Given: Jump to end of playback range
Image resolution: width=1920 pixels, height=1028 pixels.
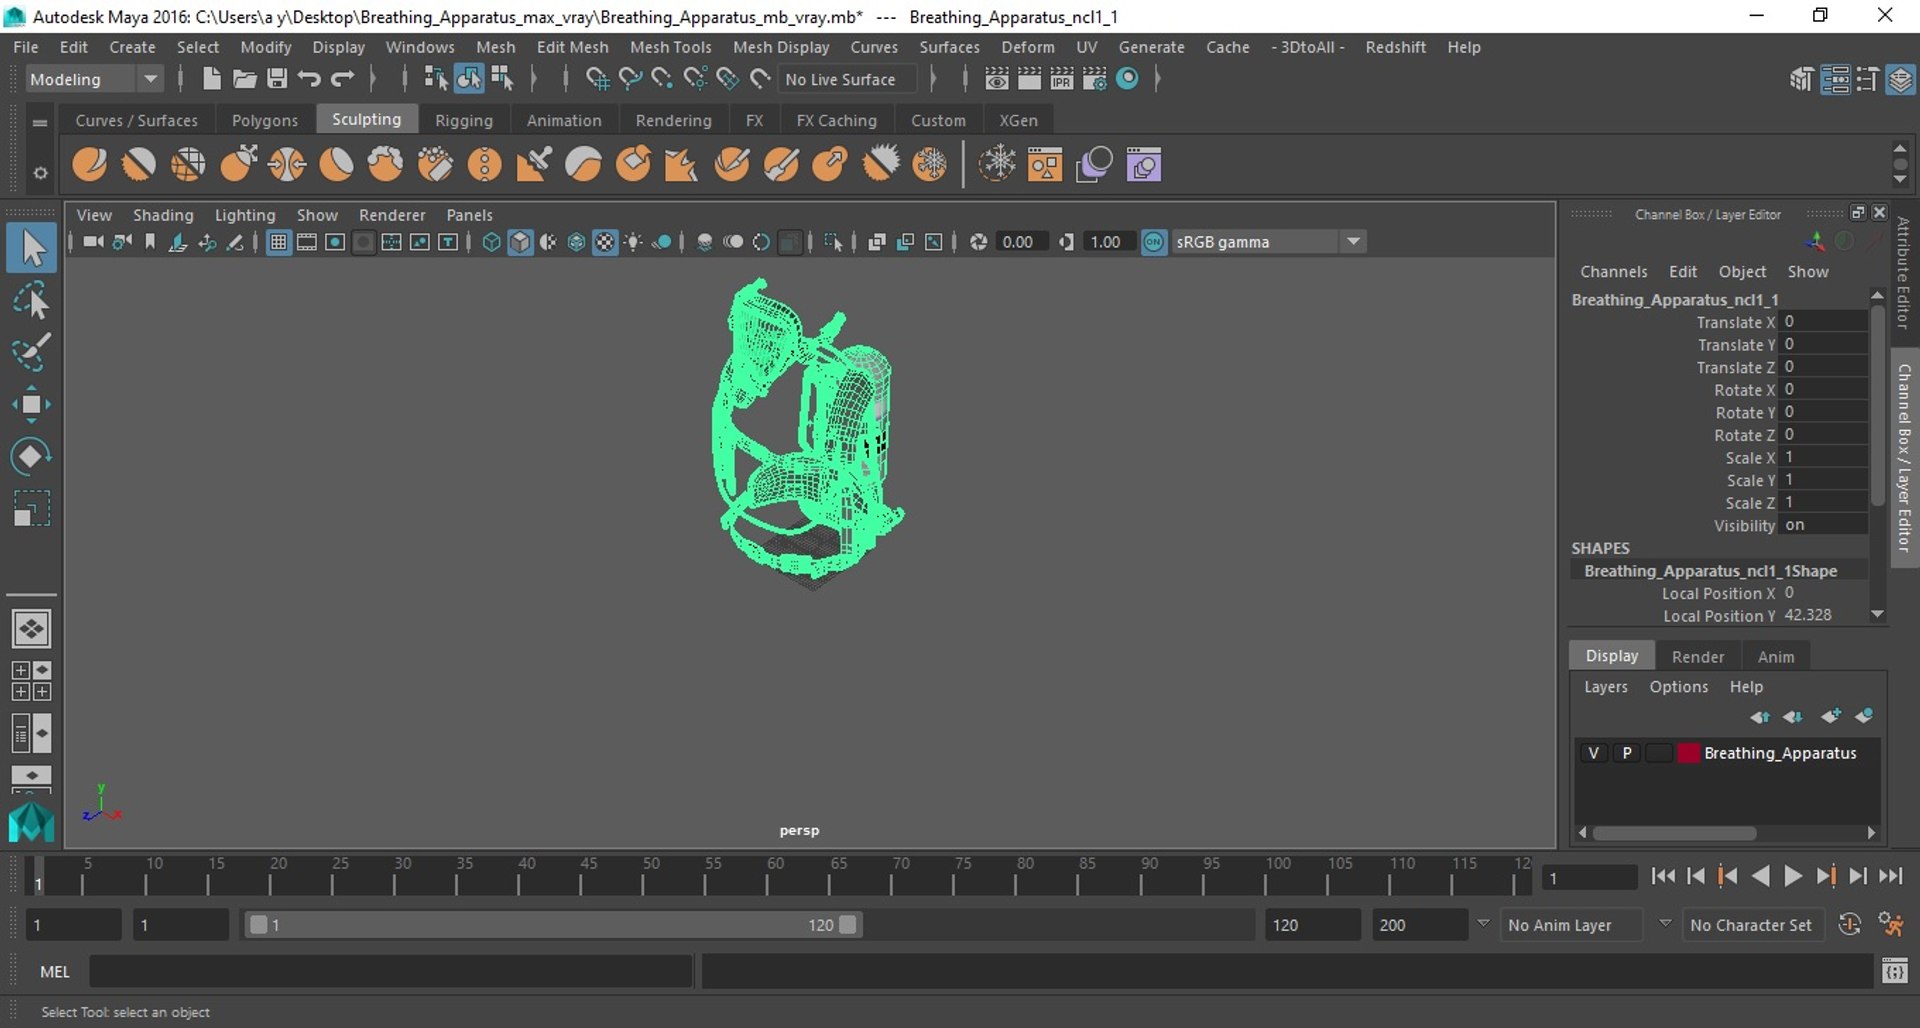Looking at the screenshot, I should click(x=1890, y=877).
